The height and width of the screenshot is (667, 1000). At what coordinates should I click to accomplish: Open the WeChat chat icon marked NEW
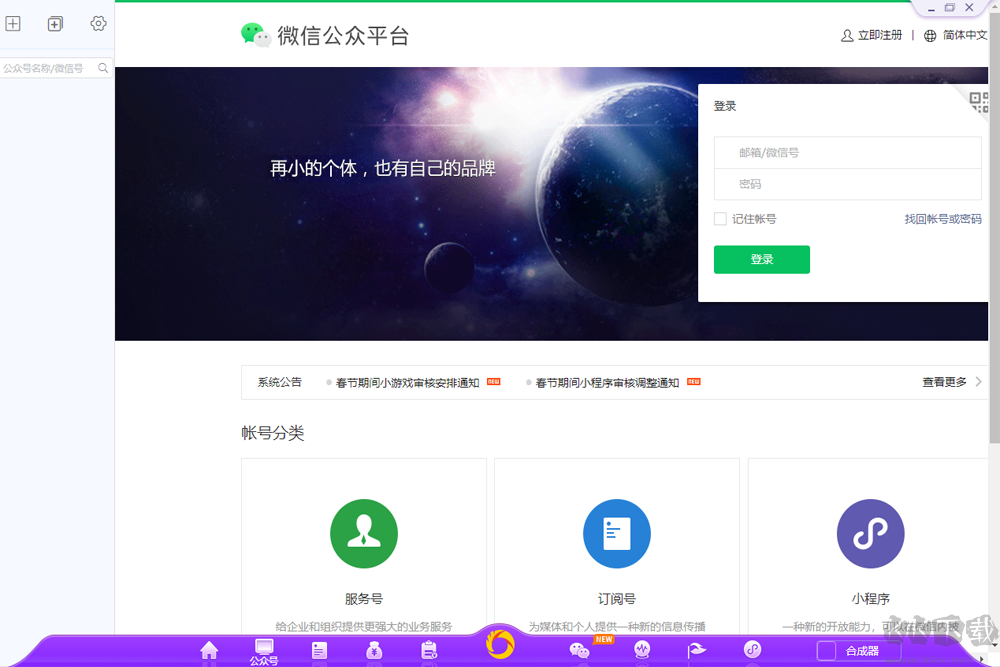click(x=580, y=650)
